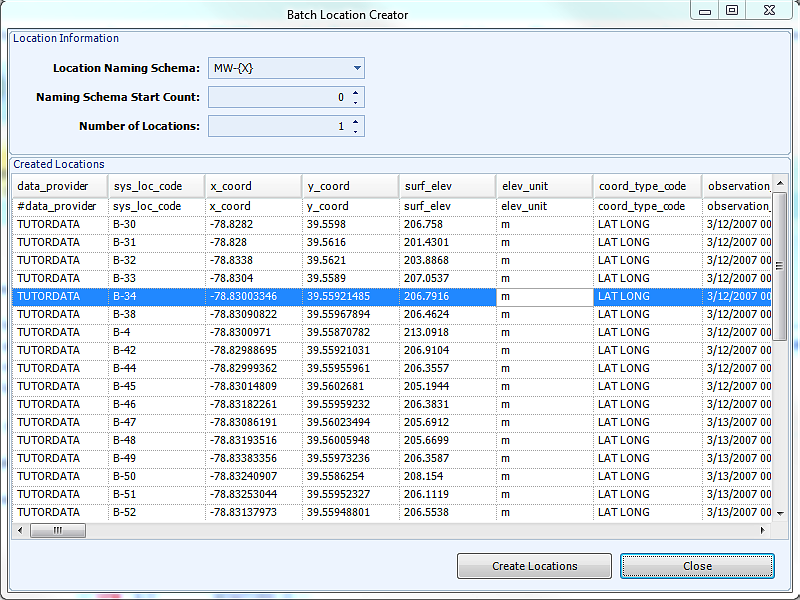Increase the Naming Schema Start Count
This screenshot has width=800, height=600.
(356, 93)
